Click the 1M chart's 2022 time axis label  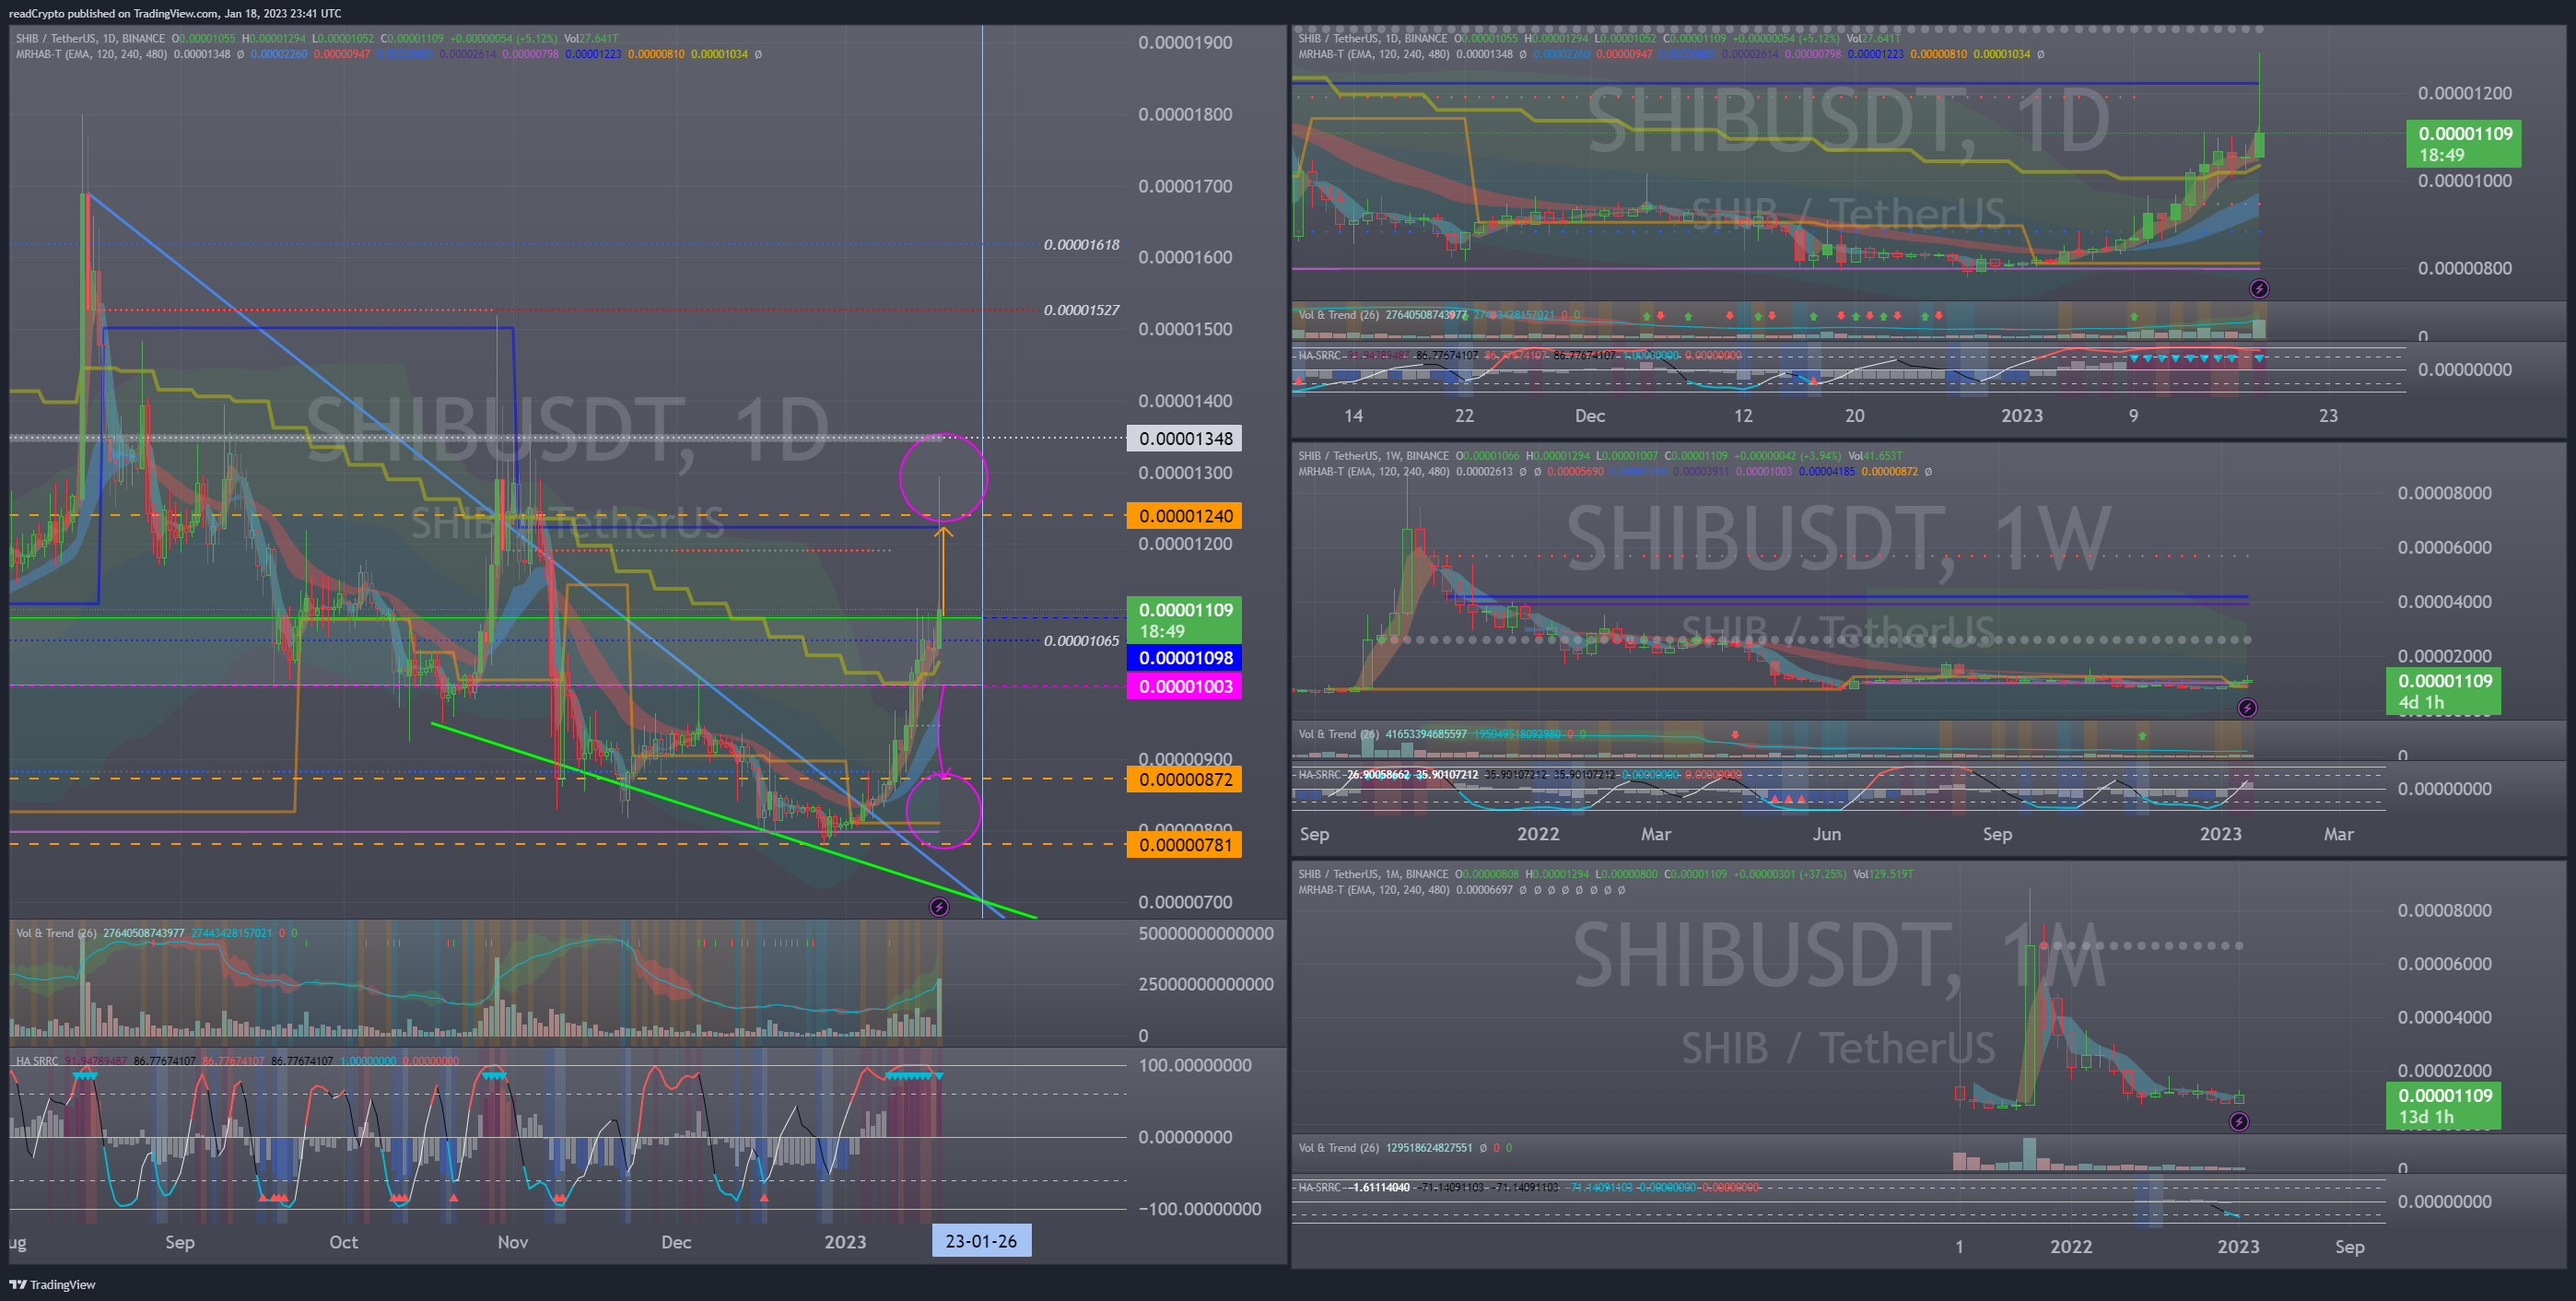point(2071,1247)
